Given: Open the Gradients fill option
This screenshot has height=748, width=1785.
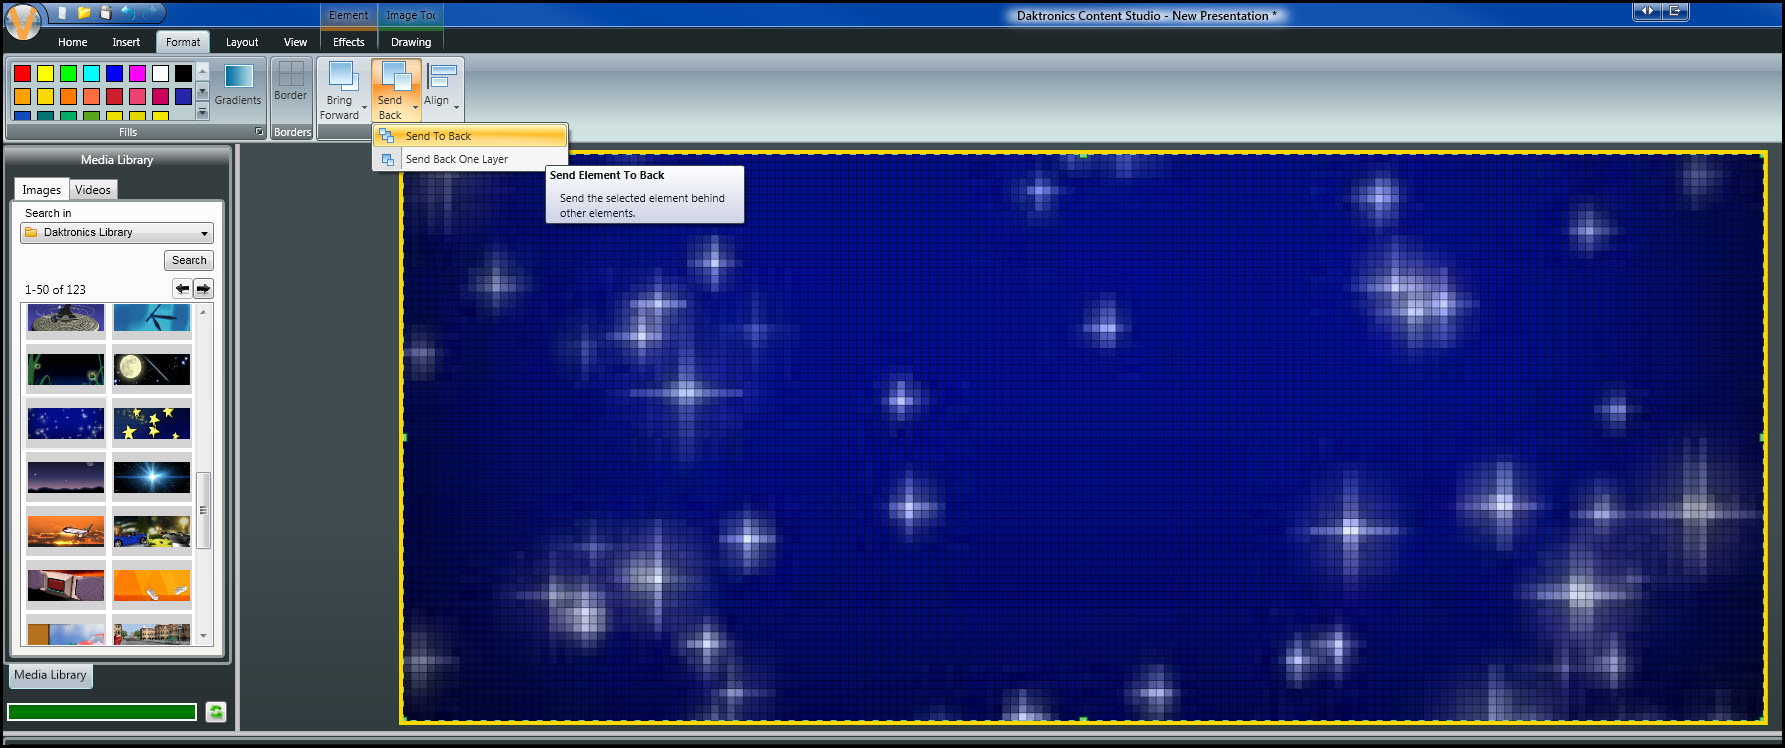Looking at the screenshot, I should point(238,84).
